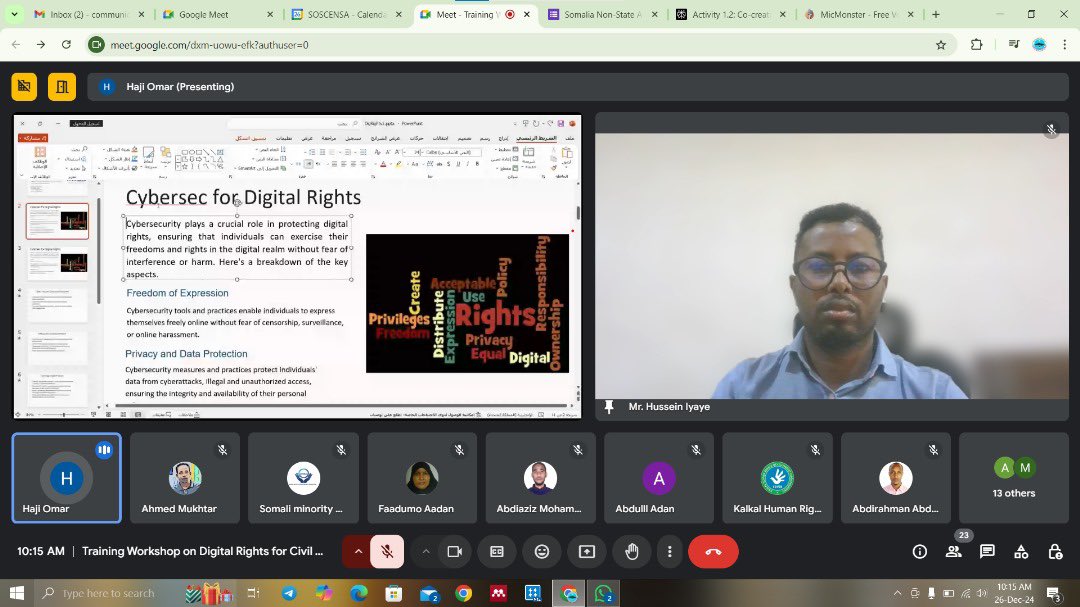Click the Type here to search box
1080x607 pixels.
point(107,593)
